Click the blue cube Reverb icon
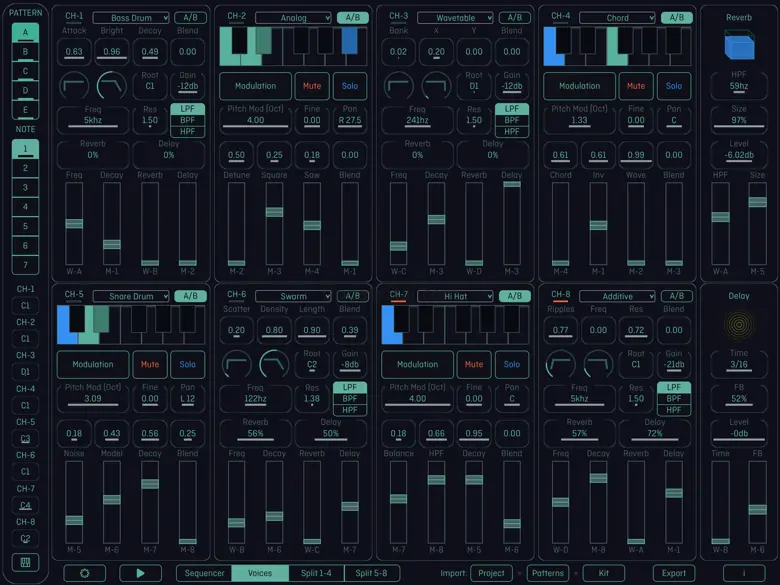The image size is (780, 585). pos(739,45)
